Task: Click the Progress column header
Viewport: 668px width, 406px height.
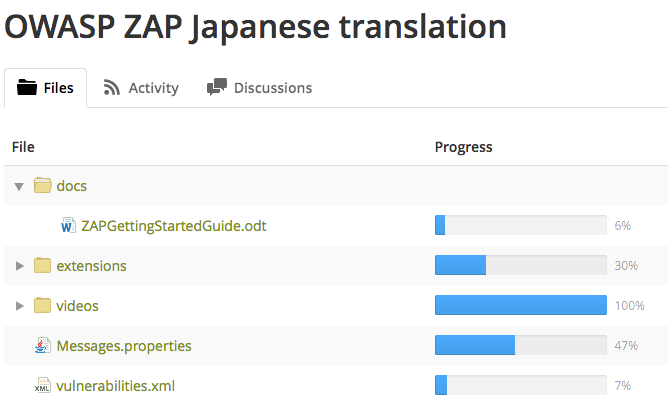Action: click(463, 147)
